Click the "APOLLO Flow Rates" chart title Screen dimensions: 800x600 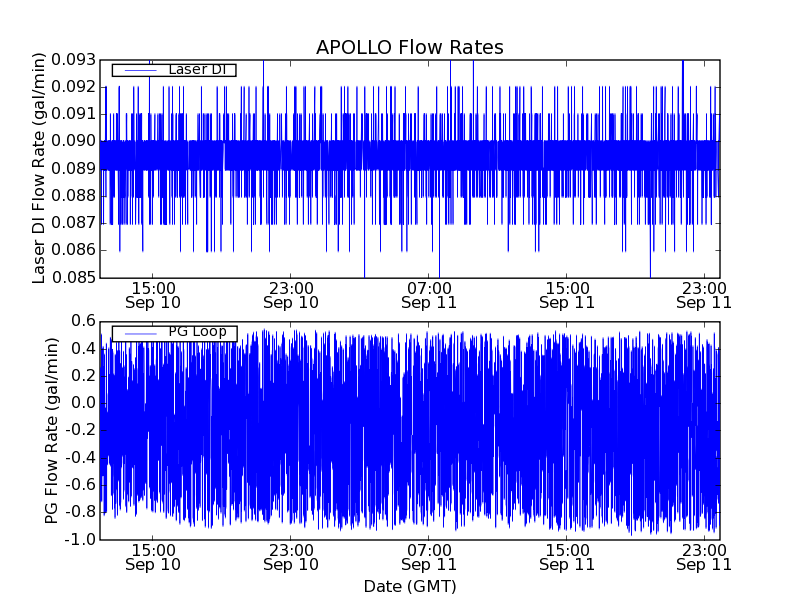[x=409, y=48]
